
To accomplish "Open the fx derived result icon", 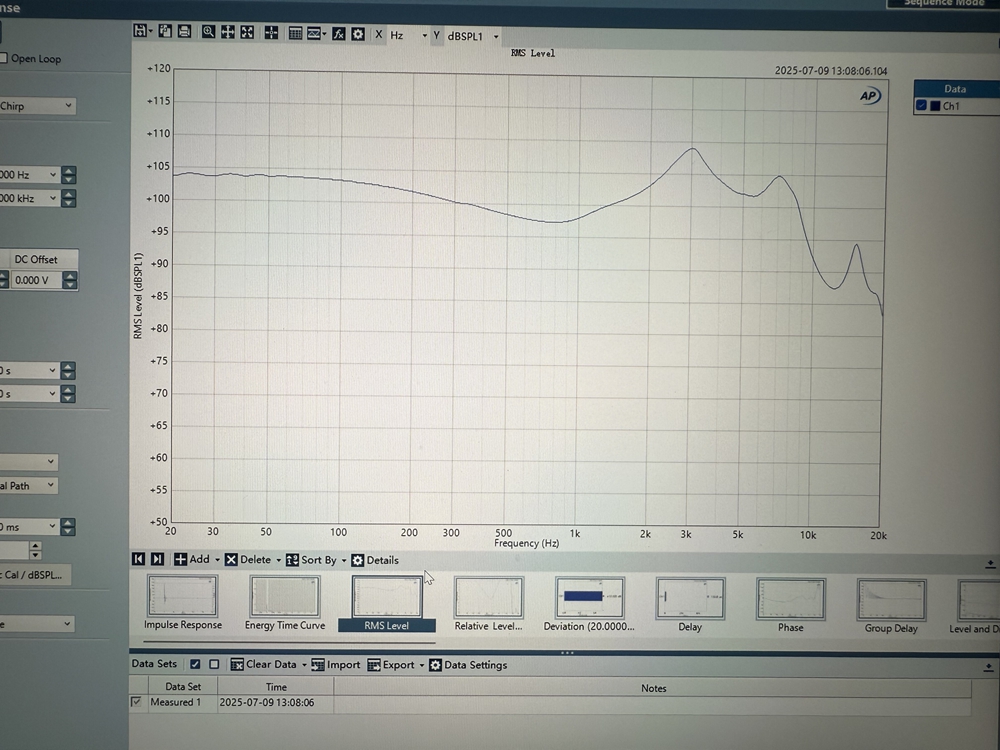I will 339,33.
